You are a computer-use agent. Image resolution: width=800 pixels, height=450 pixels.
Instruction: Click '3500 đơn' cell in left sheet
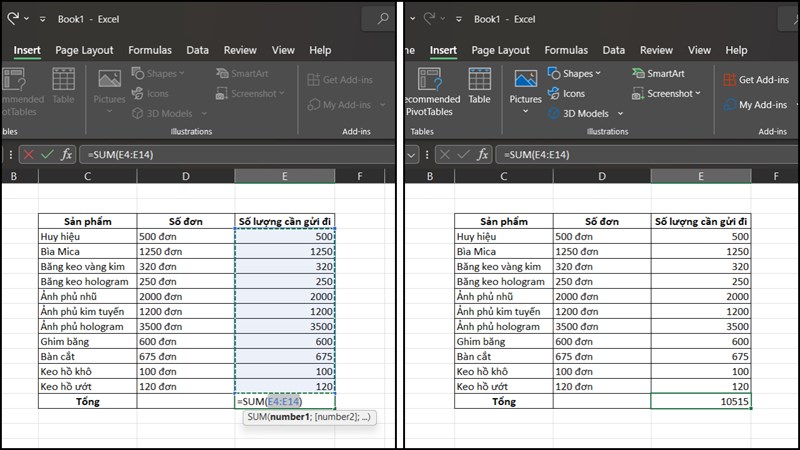pos(186,327)
